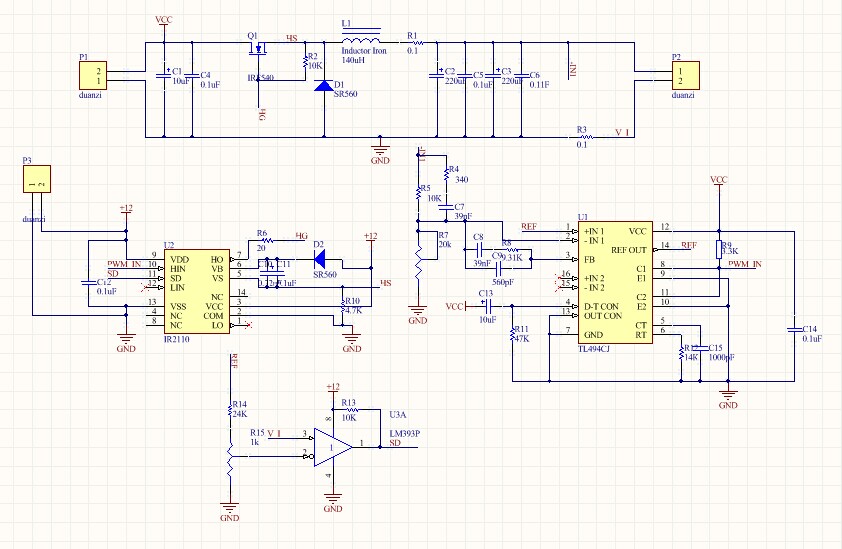Select the P1 duanzi connector block
Image resolution: width=842 pixels, height=549 pixels.
coord(93,75)
